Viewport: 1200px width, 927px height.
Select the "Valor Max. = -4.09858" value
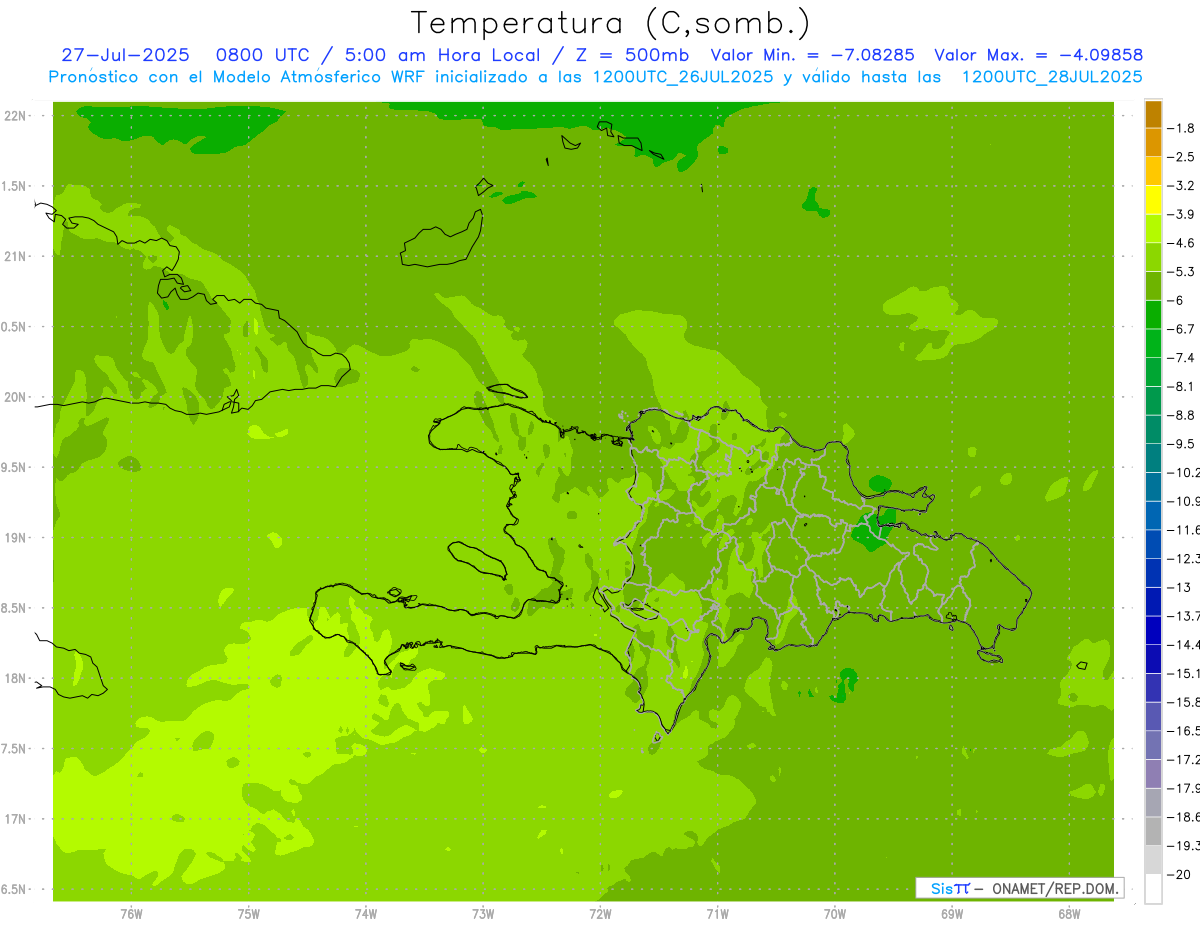pyautogui.click(x=1038, y=55)
